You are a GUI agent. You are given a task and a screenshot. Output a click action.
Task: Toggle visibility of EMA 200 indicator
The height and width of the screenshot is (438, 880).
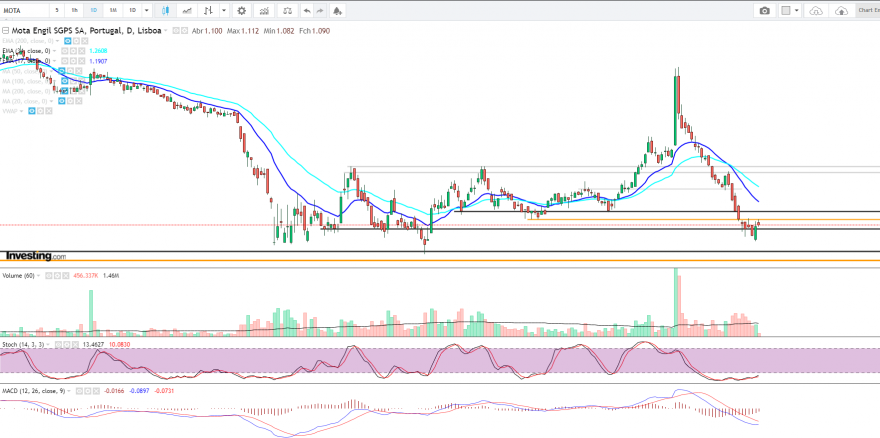coord(67,41)
